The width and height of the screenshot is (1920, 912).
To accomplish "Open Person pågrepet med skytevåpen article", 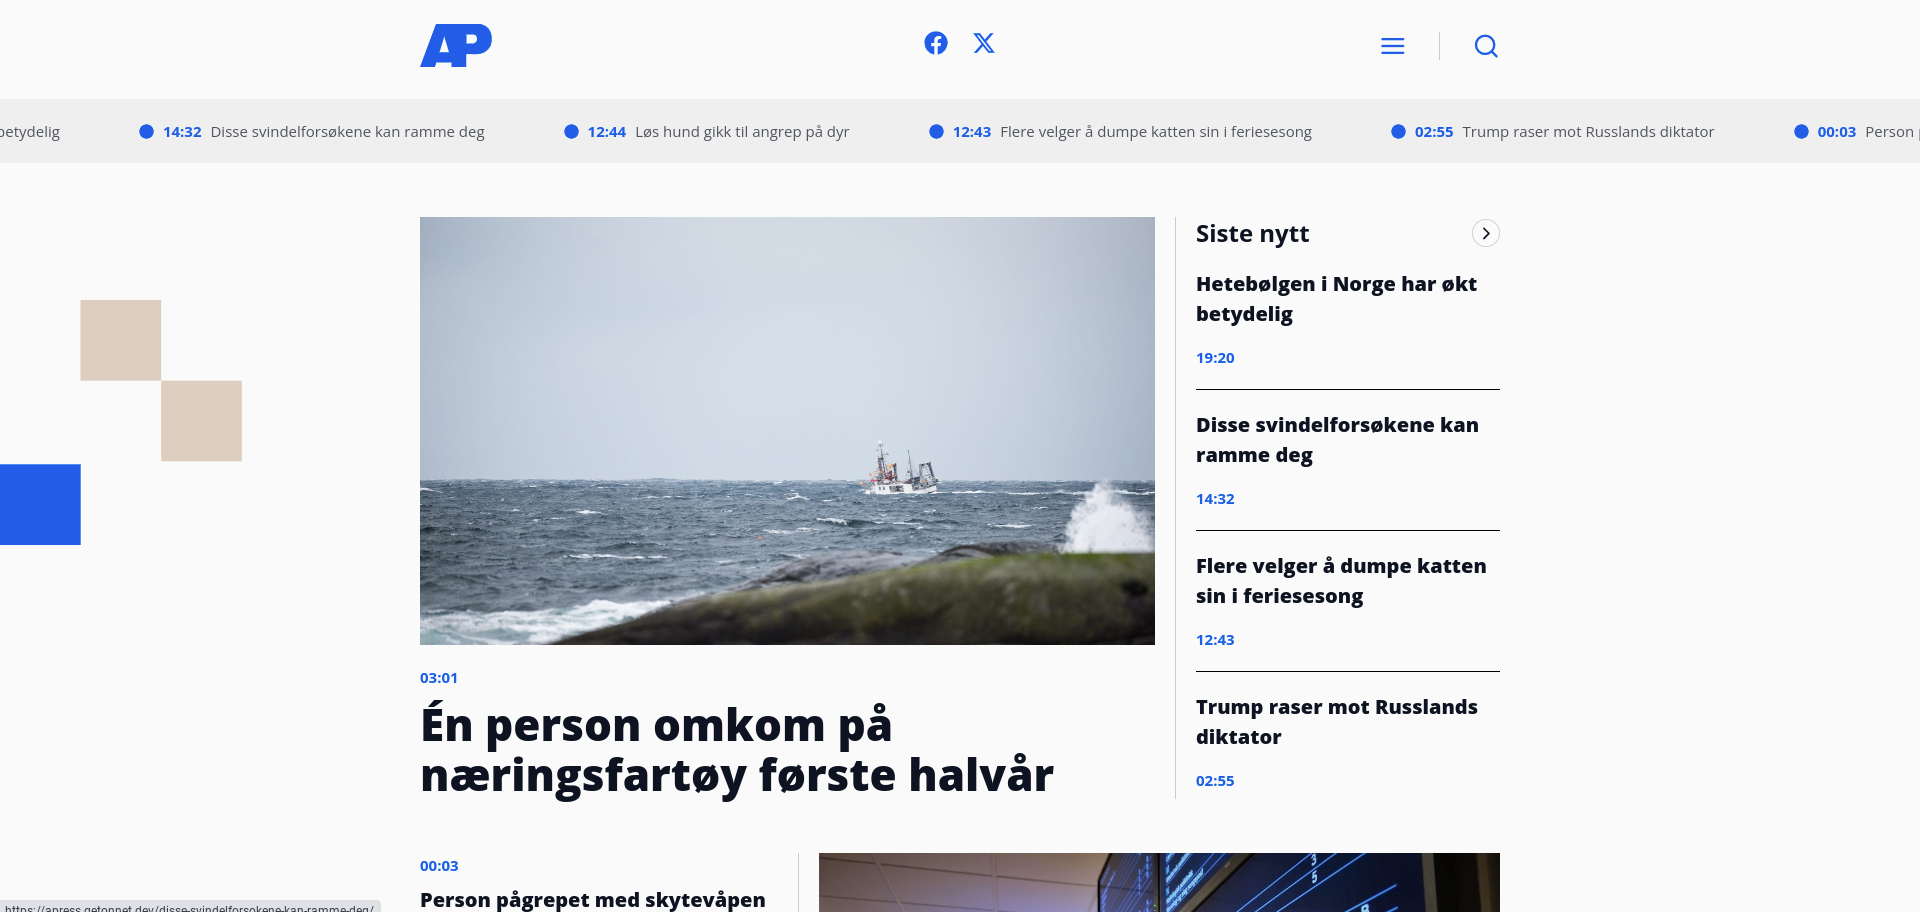I will (x=592, y=899).
